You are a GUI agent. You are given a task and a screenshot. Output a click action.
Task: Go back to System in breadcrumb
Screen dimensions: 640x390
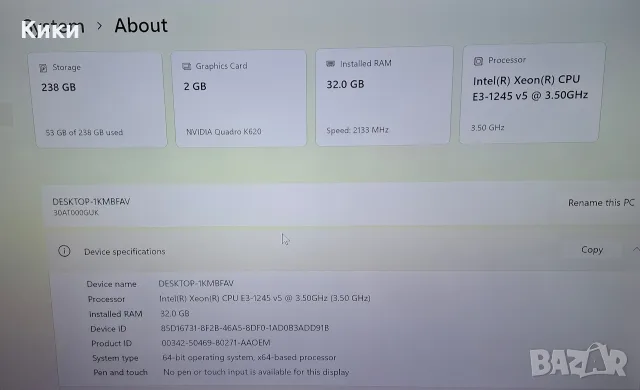53,27
